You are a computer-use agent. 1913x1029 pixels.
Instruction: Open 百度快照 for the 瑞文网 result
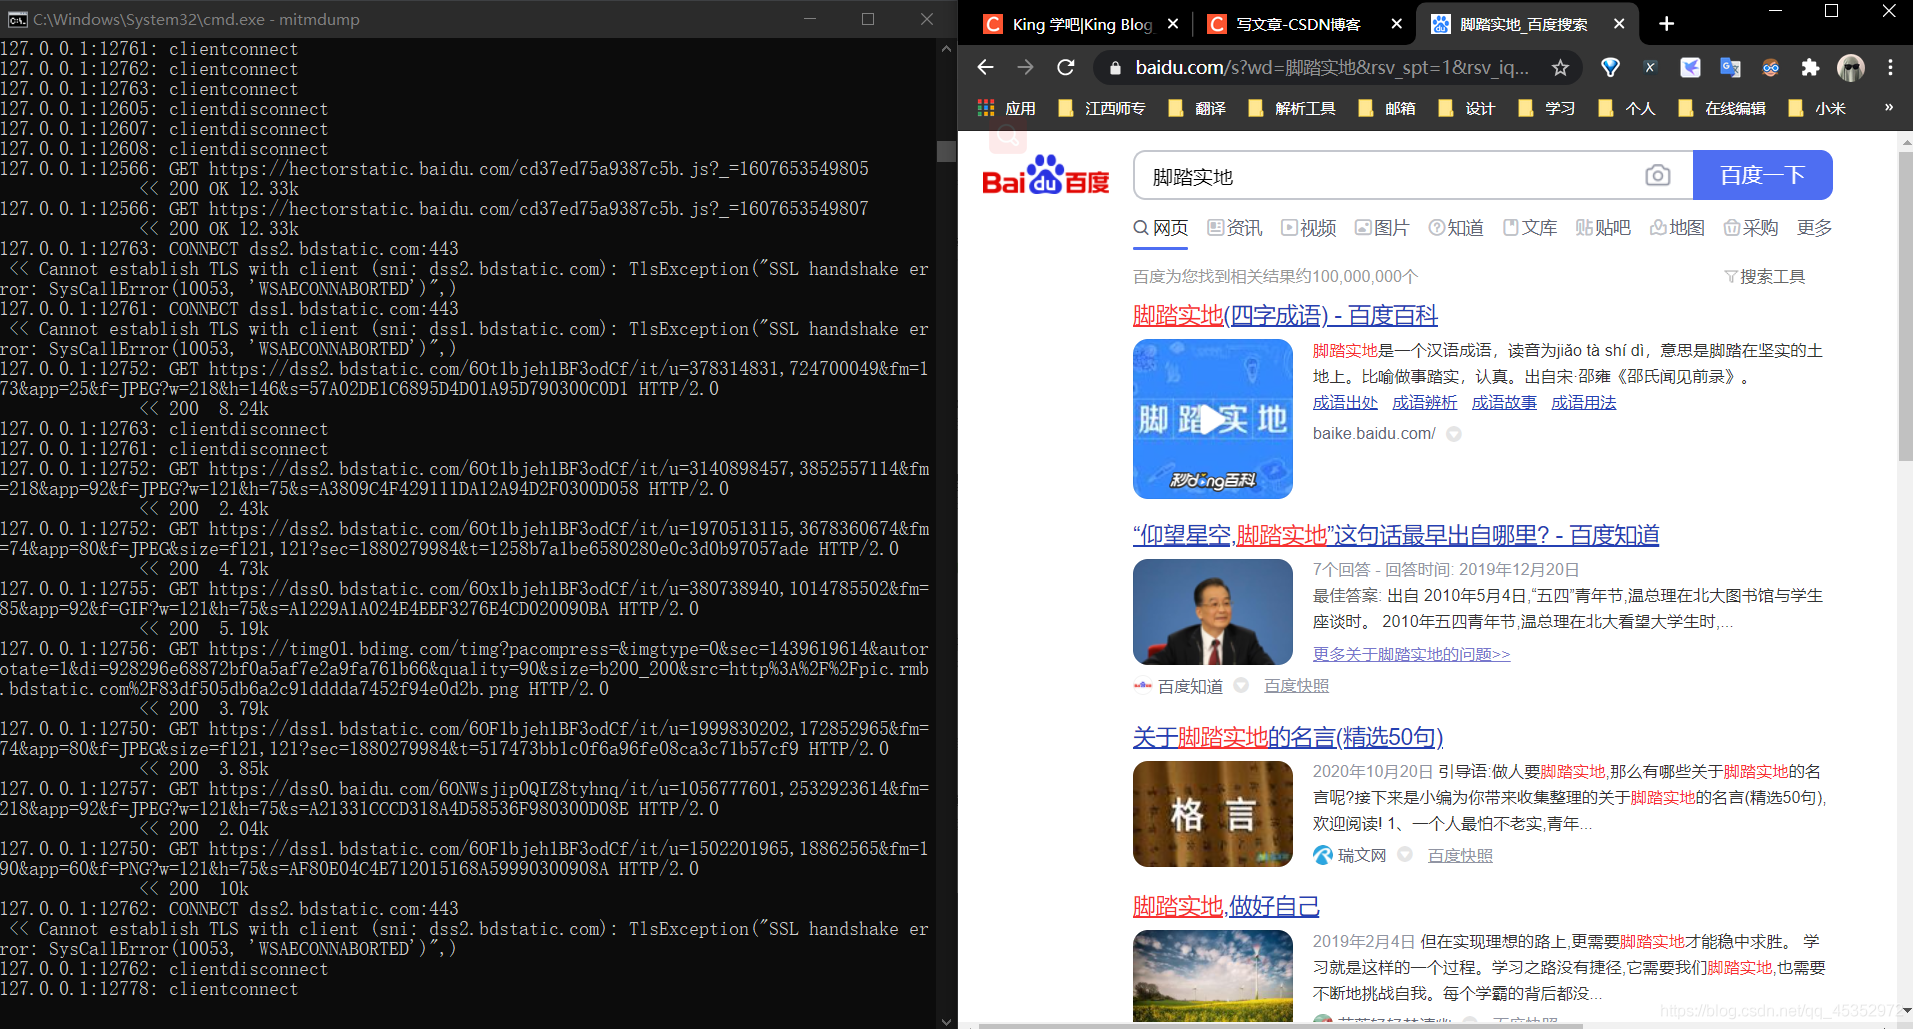click(1460, 856)
